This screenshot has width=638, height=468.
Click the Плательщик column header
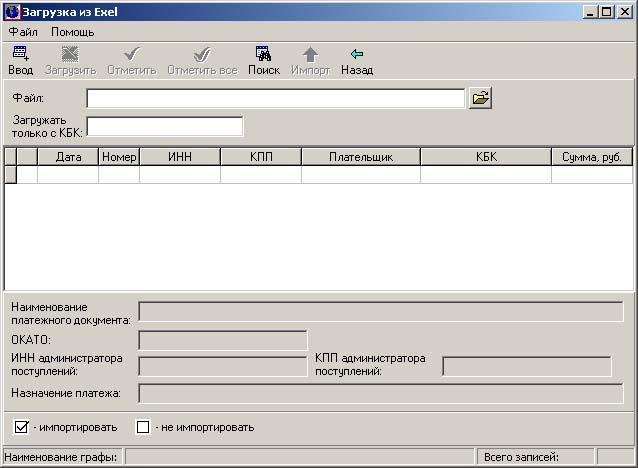(360, 156)
